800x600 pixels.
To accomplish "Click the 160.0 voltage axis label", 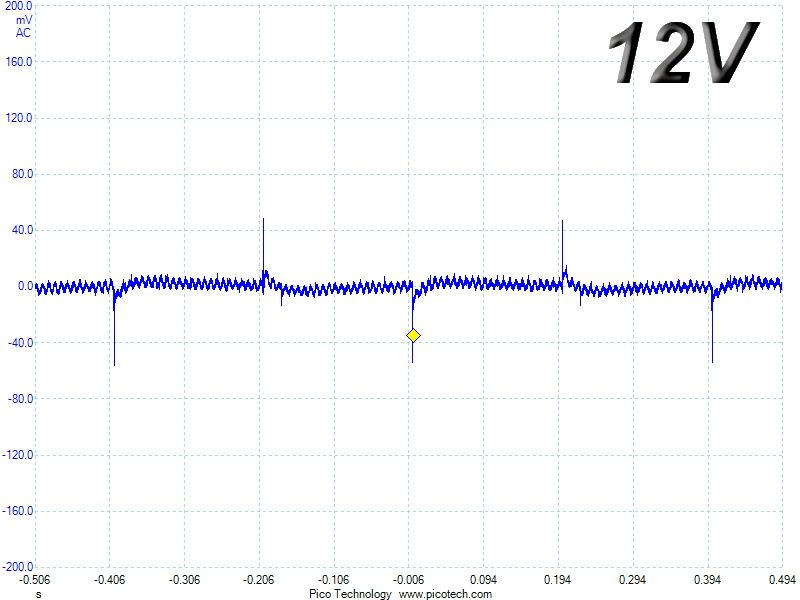I will point(18,62).
